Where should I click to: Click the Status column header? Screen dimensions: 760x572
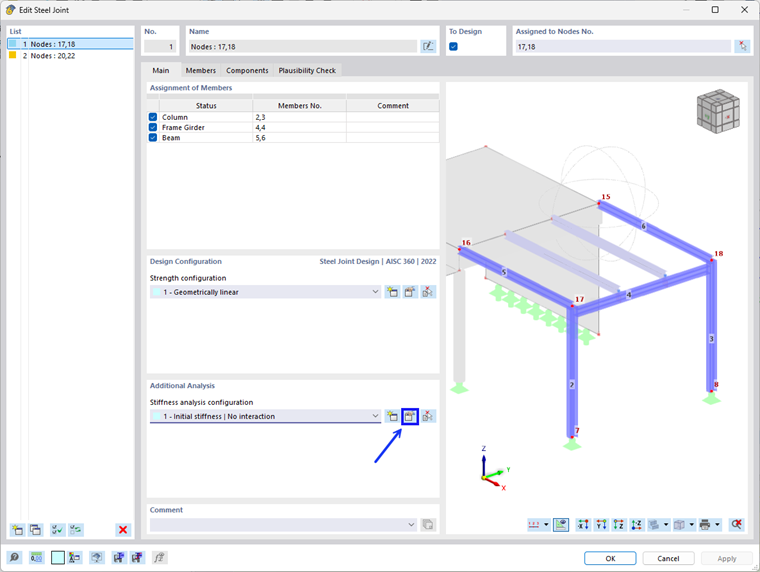coord(206,105)
